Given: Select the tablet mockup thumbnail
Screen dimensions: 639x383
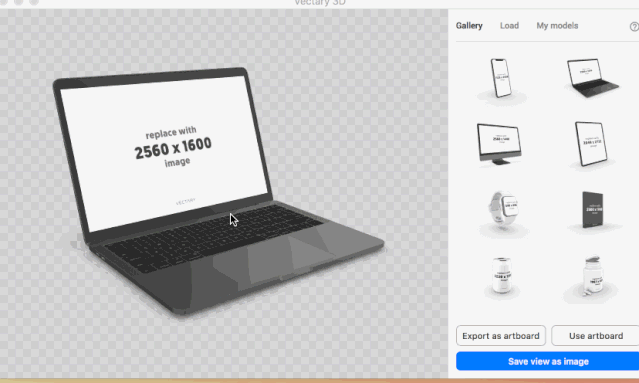Looking at the screenshot, I should pyautogui.click(x=591, y=144).
